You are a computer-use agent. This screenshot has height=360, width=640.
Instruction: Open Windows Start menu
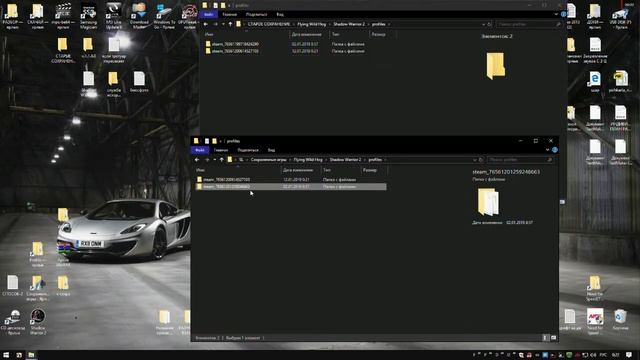pos(6,355)
